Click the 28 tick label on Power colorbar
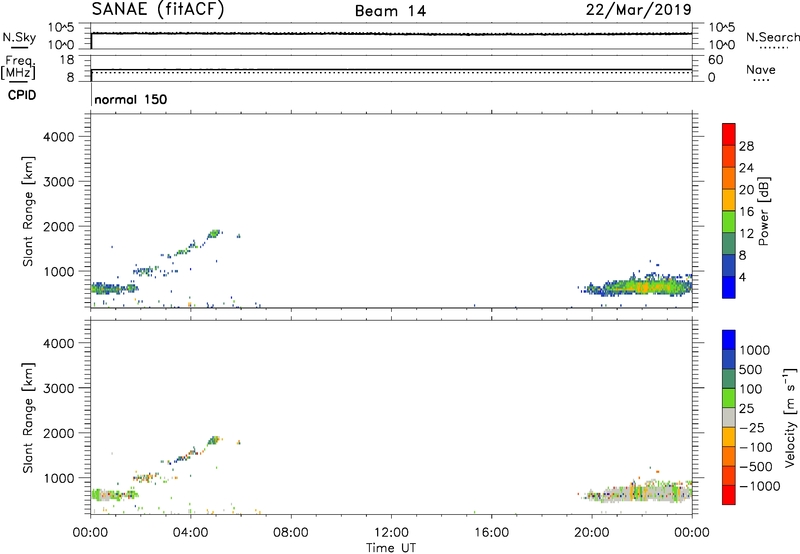Viewport: 800px width, 554px height. click(746, 146)
